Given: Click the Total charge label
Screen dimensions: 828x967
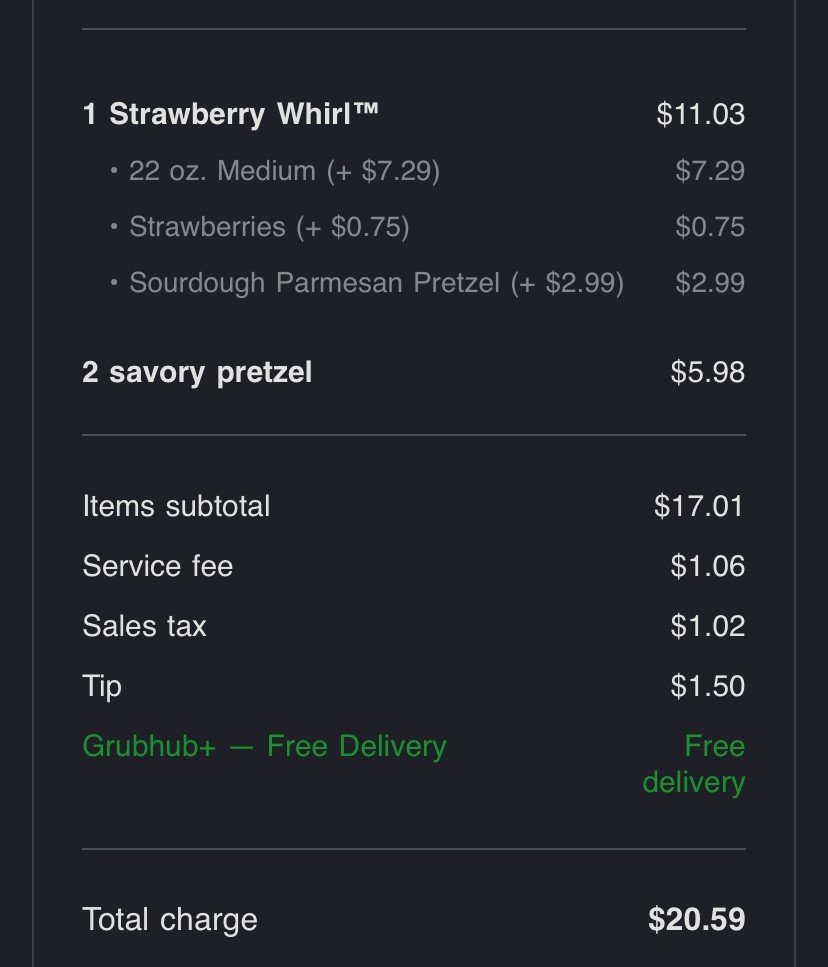Looking at the screenshot, I should [170, 920].
